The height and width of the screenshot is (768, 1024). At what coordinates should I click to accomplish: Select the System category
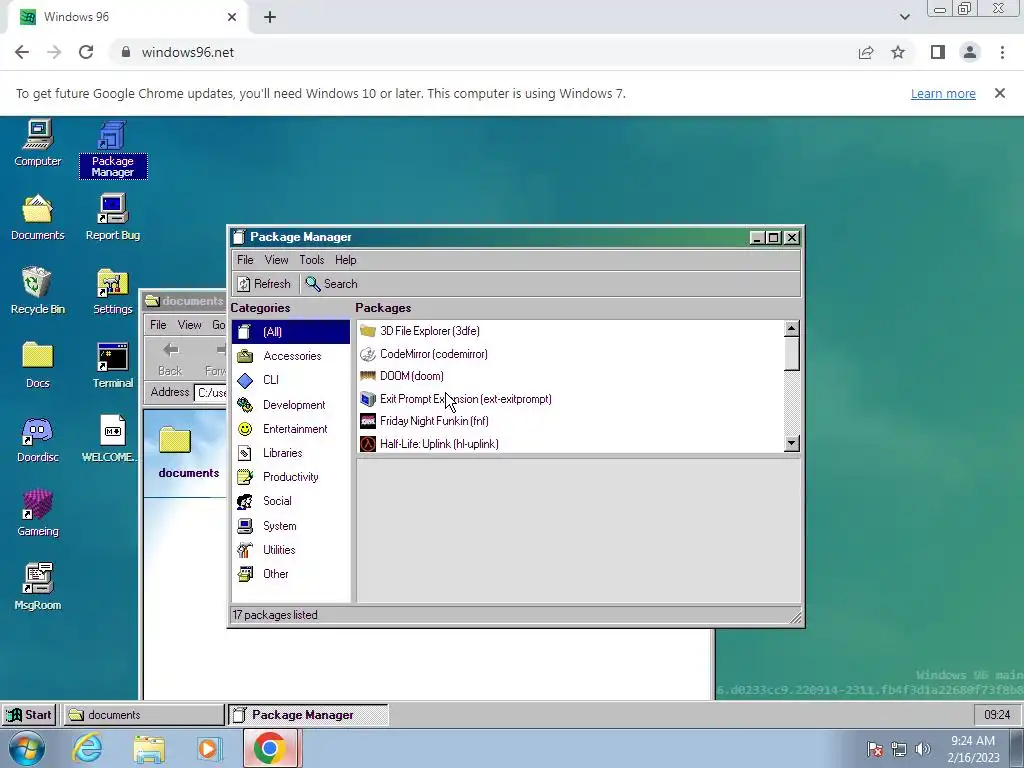click(x=291, y=526)
